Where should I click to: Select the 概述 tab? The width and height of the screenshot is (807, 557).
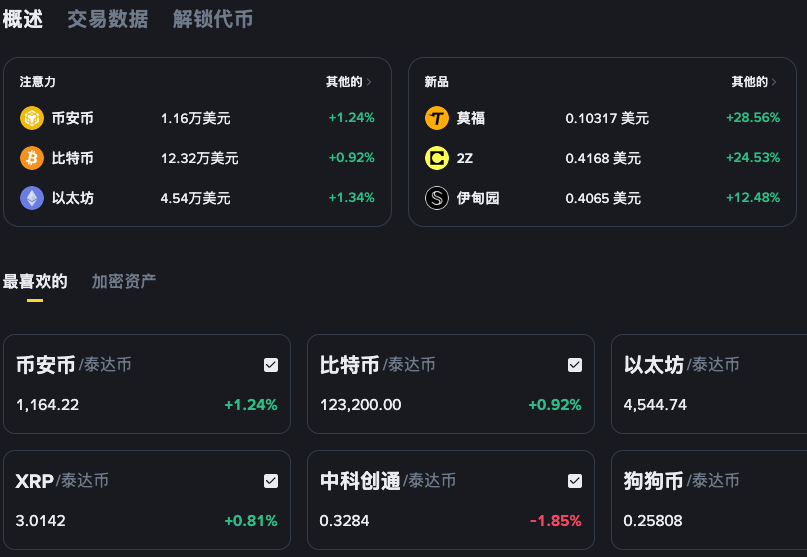(23, 19)
